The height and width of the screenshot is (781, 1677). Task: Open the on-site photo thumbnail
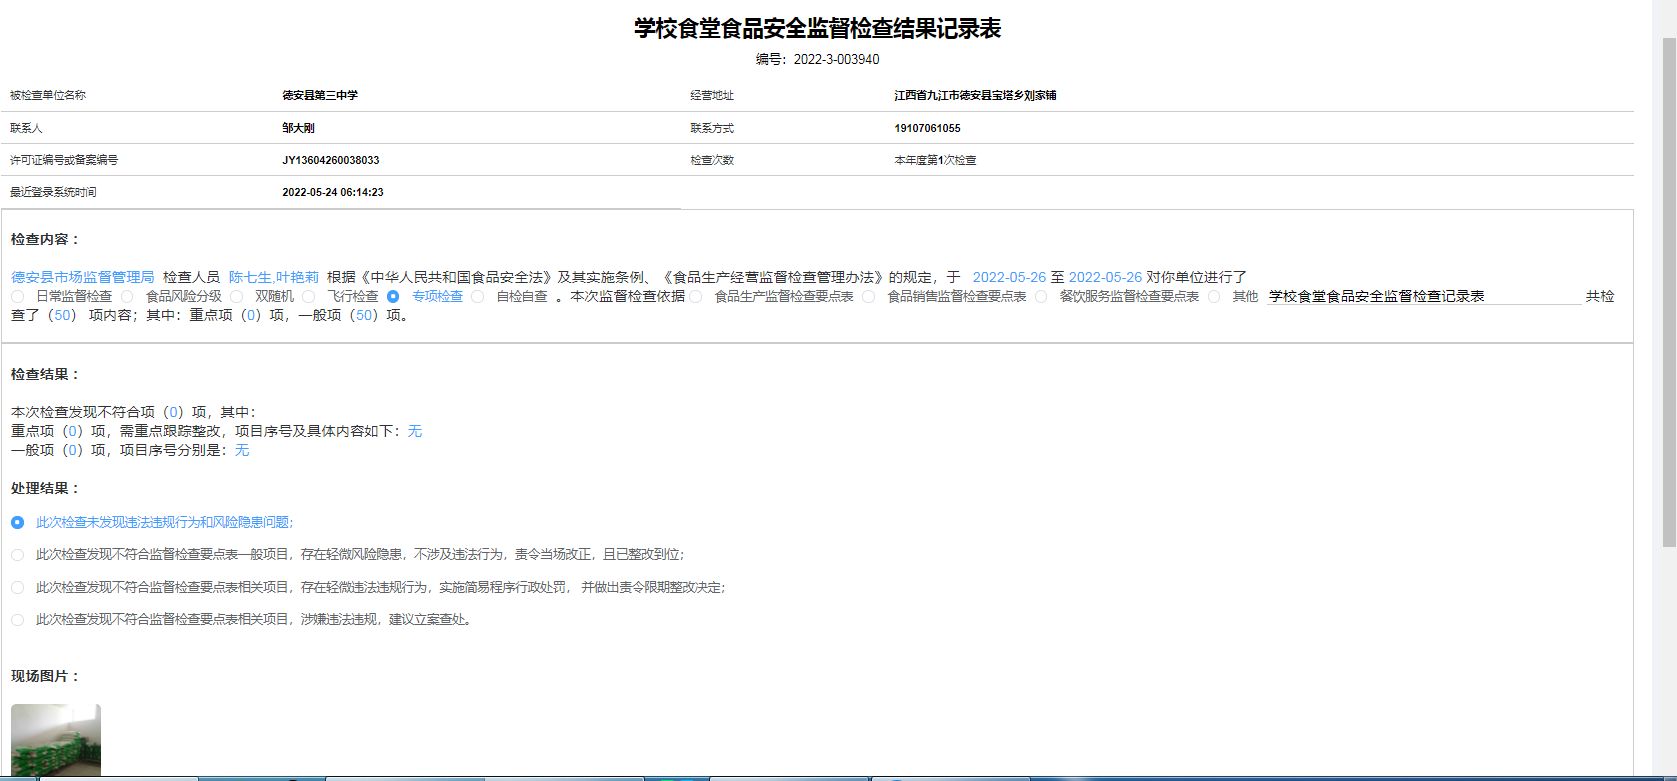(x=56, y=740)
